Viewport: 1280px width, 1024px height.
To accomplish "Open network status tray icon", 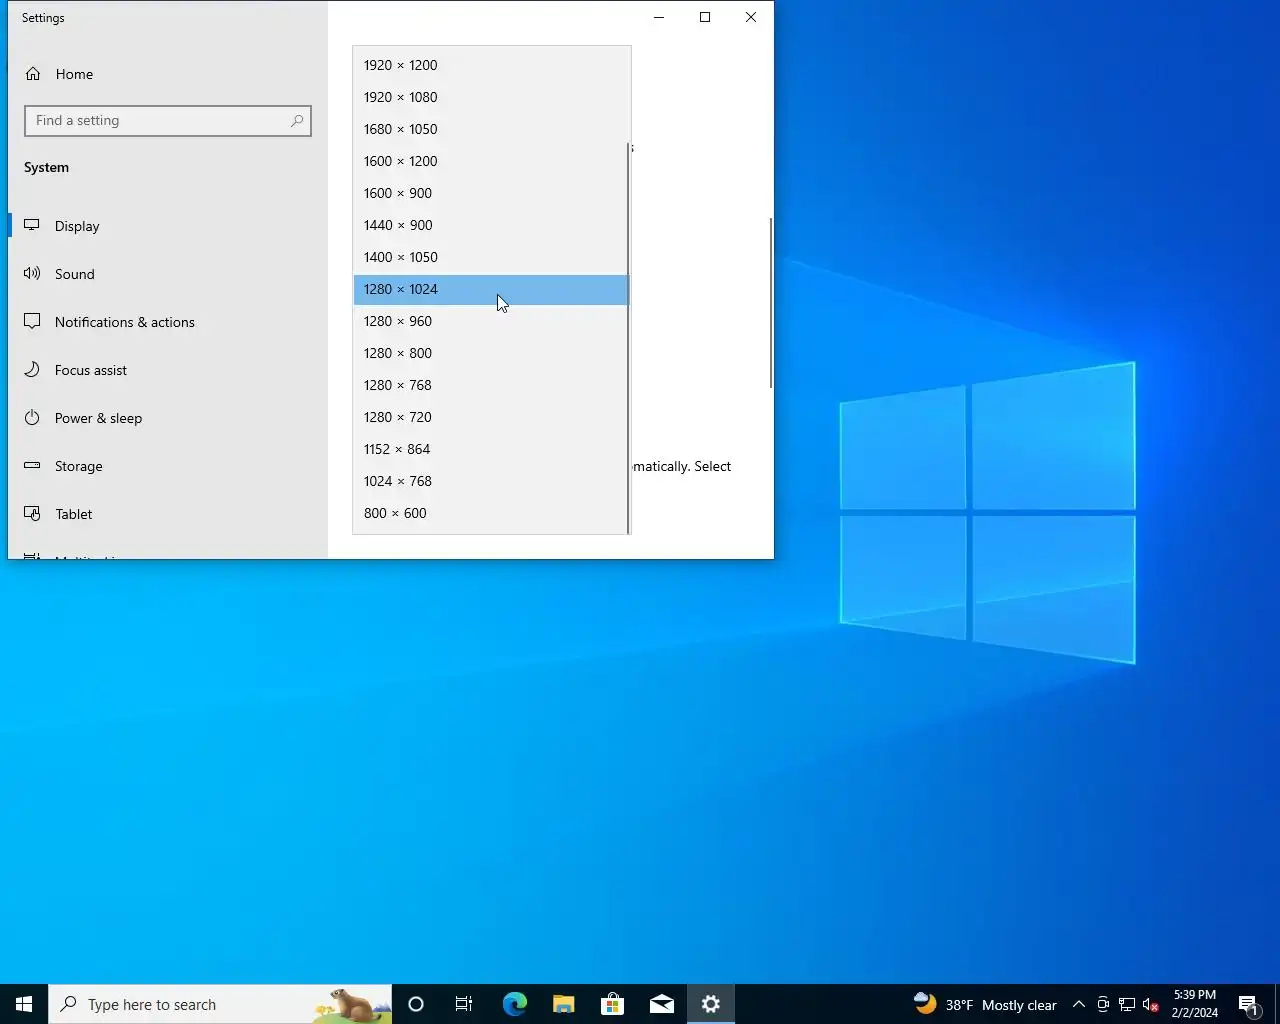I will click(1127, 1004).
